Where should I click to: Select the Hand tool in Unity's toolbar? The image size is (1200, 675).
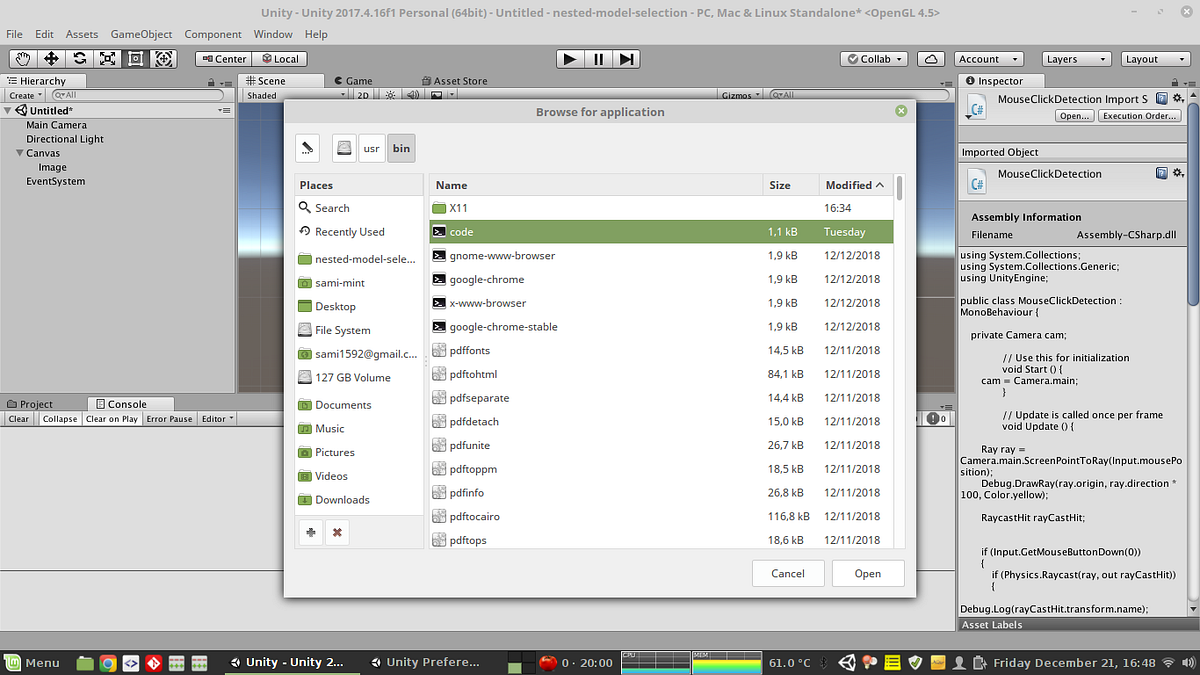(x=22, y=59)
